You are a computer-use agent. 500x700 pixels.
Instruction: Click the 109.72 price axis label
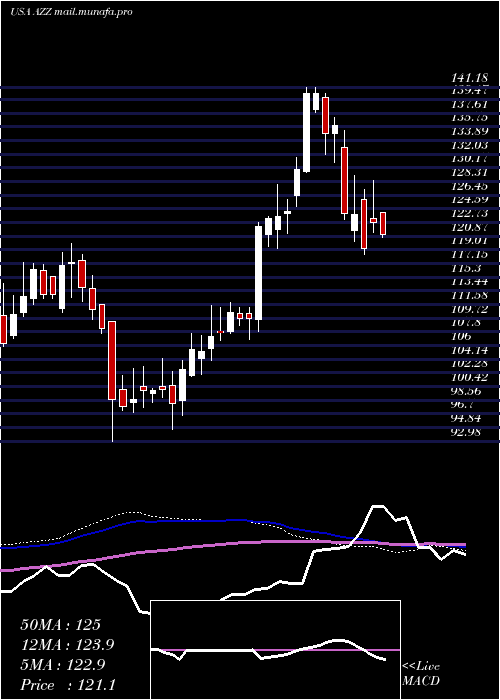(470, 309)
